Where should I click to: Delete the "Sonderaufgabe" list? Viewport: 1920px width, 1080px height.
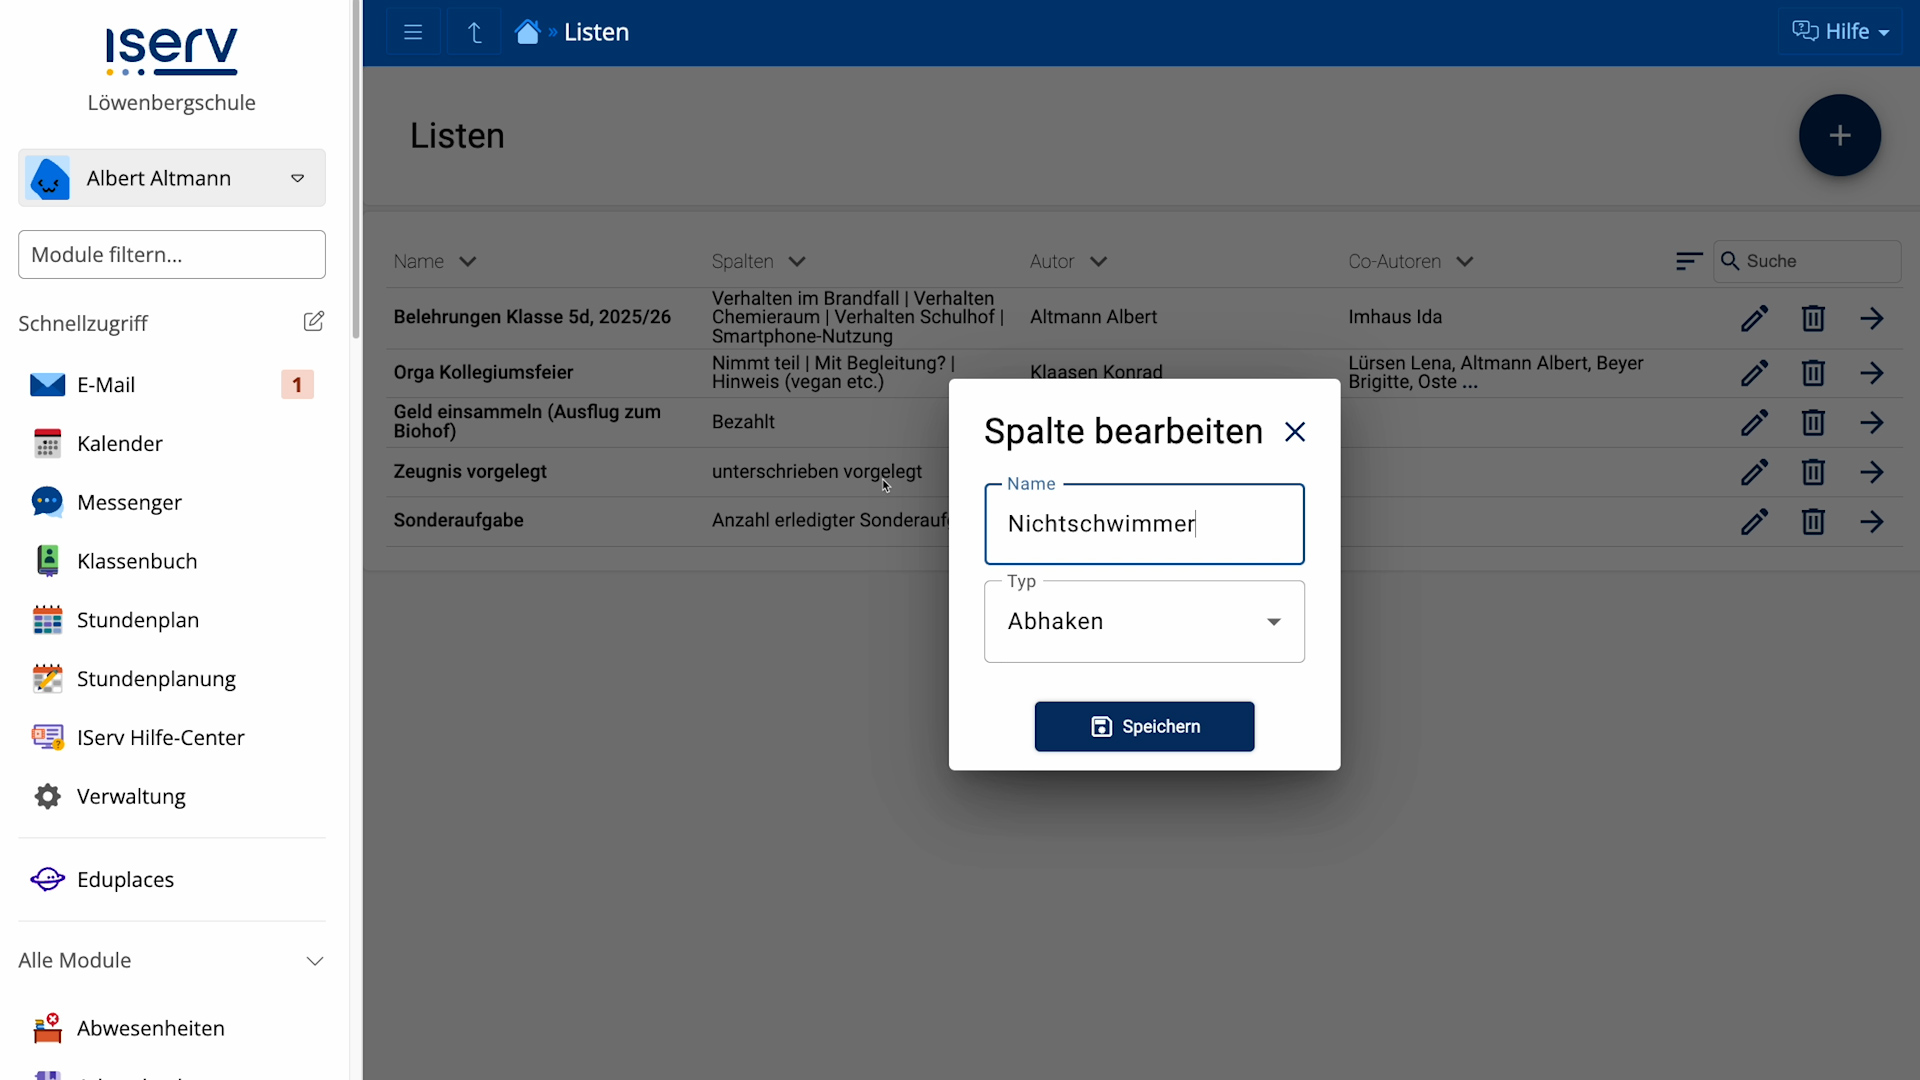[x=1813, y=521]
